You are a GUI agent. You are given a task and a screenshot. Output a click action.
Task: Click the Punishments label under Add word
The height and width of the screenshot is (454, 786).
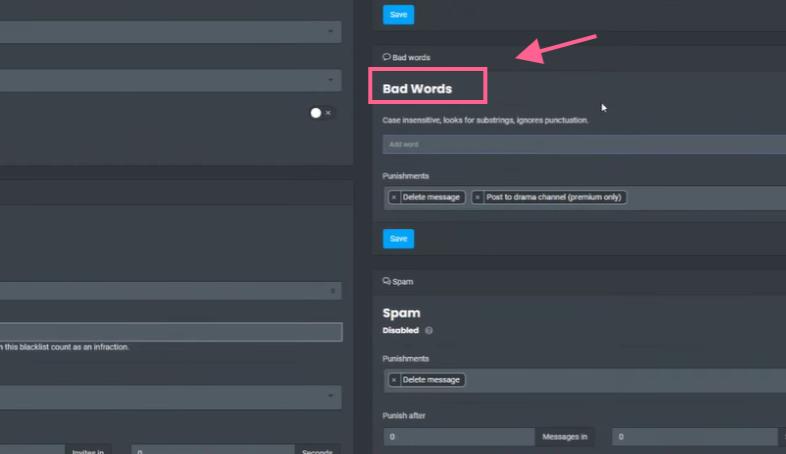pyautogui.click(x=406, y=176)
